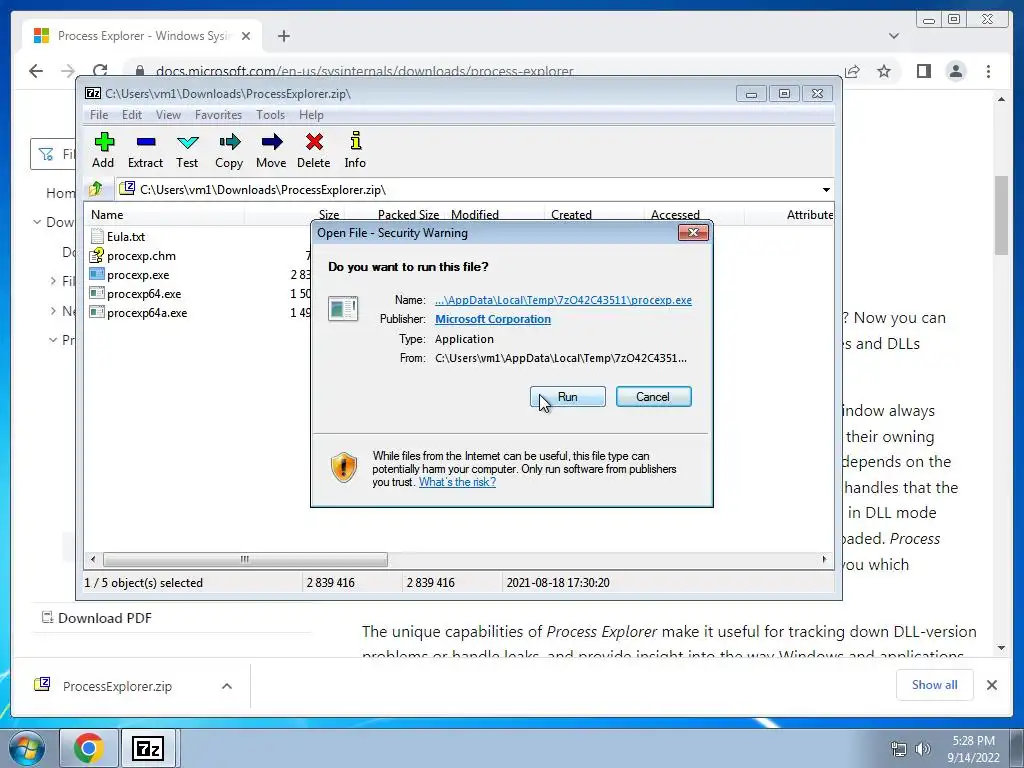Click the Windows Start button
Screen dimensions: 1024x768
(27, 748)
